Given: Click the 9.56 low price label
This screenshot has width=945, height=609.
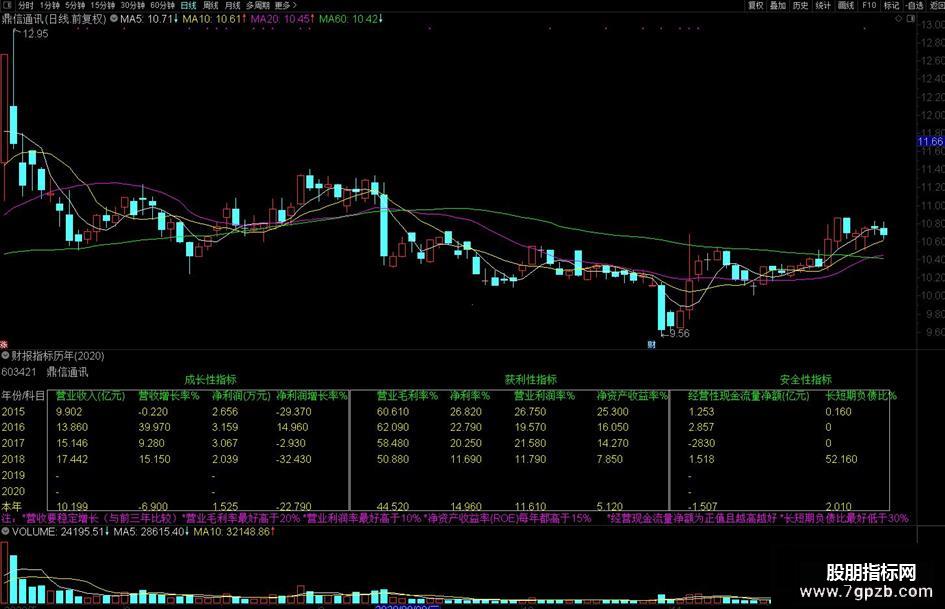Looking at the screenshot, I should (x=679, y=333).
